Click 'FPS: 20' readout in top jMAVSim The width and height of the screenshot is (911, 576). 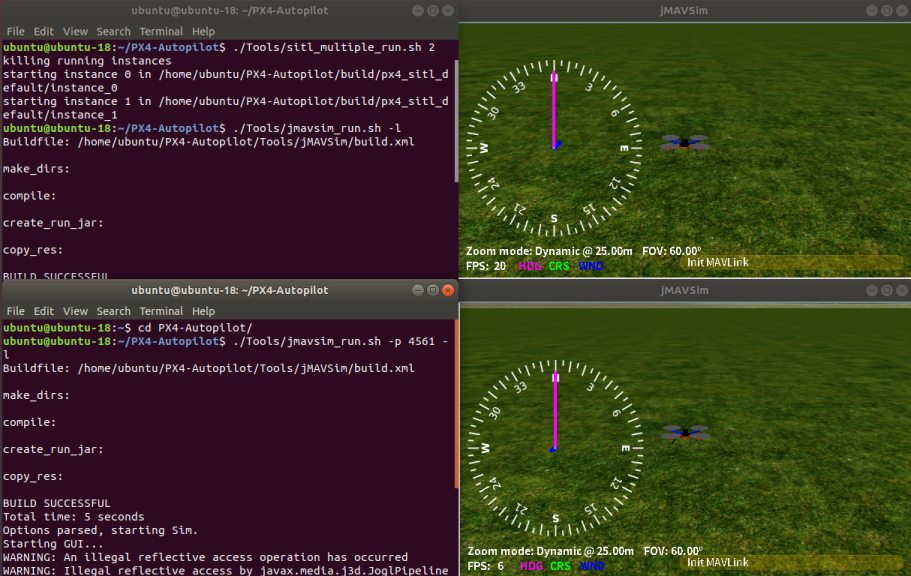(x=486, y=266)
